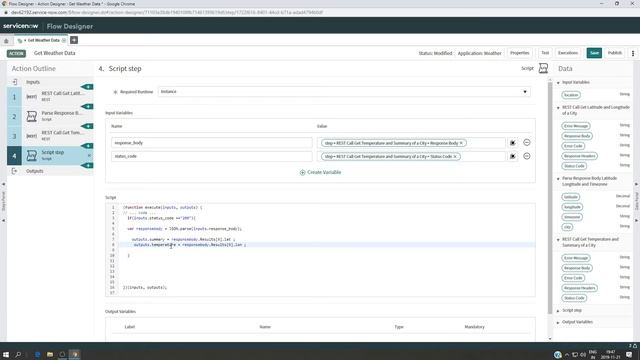
Task: Add a step between steps 3 and 4
Action: point(87,146)
